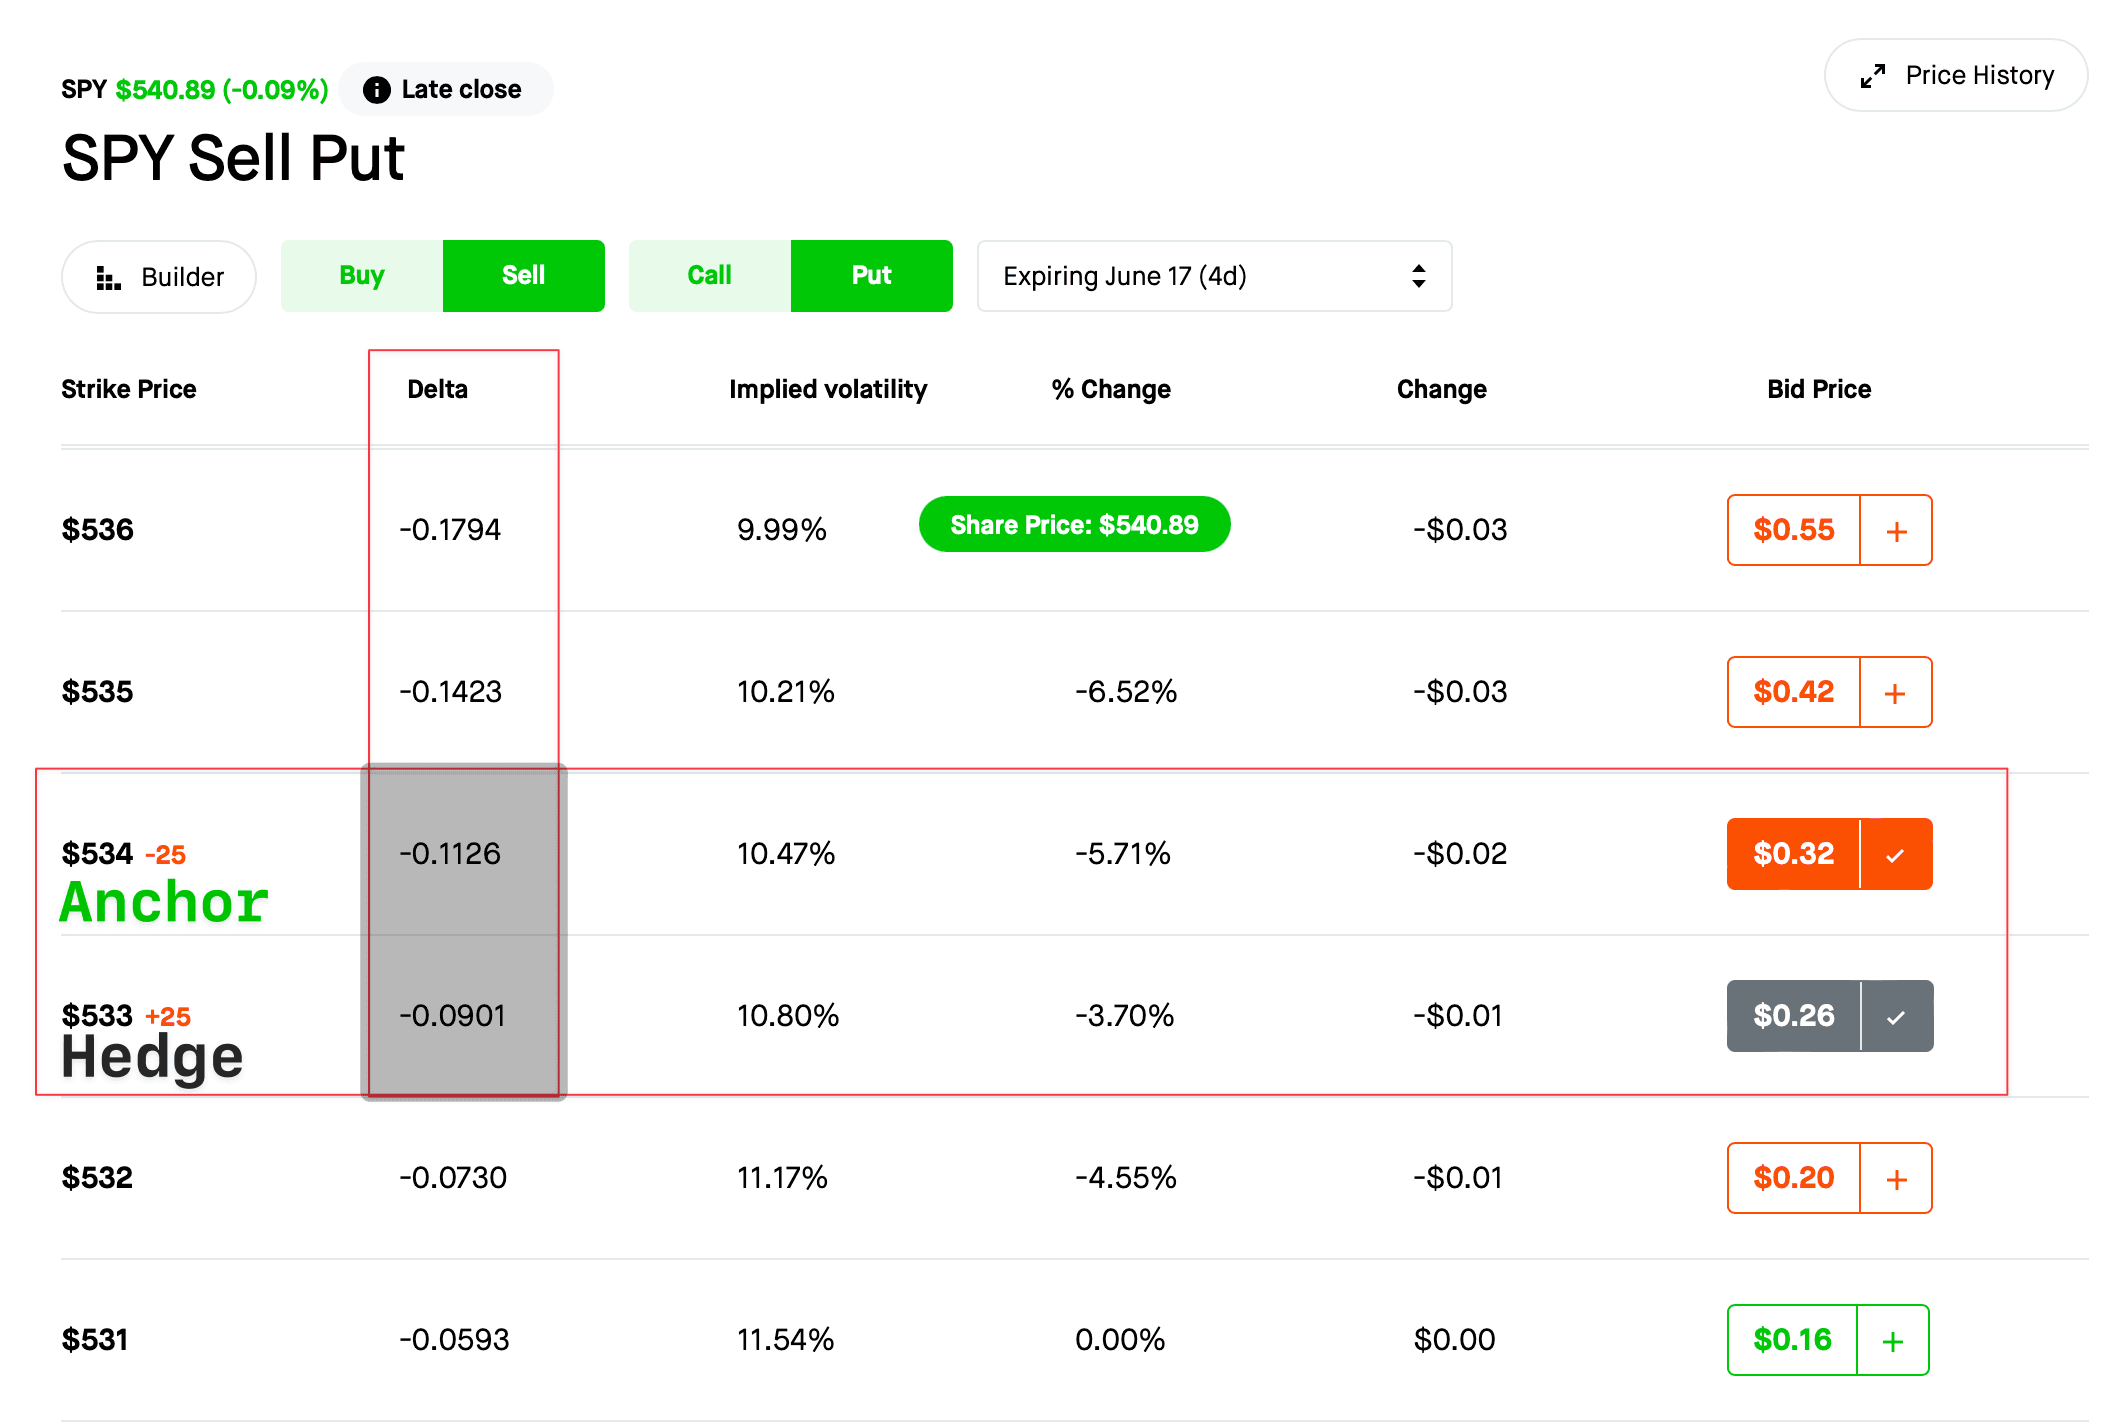Click the +25 quantity on $533

(x=168, y=1017)
